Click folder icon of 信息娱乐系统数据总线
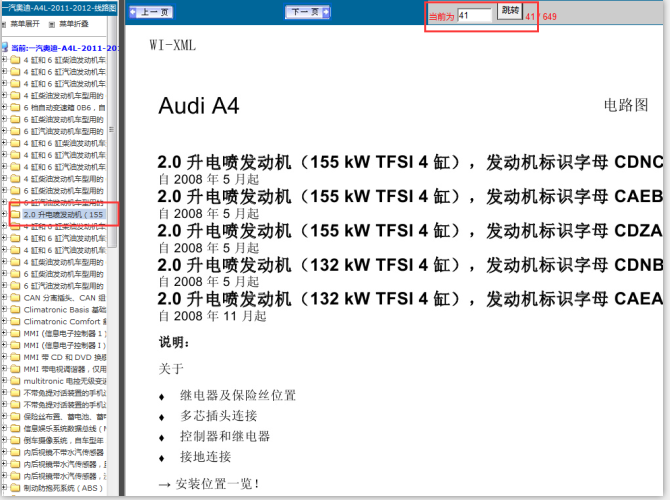The height and width of the screenshot is (500, 670). click(x=15, y=429)
